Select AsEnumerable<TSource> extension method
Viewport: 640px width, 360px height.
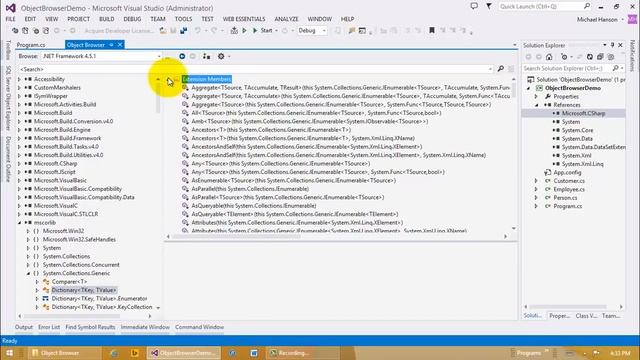293,180
